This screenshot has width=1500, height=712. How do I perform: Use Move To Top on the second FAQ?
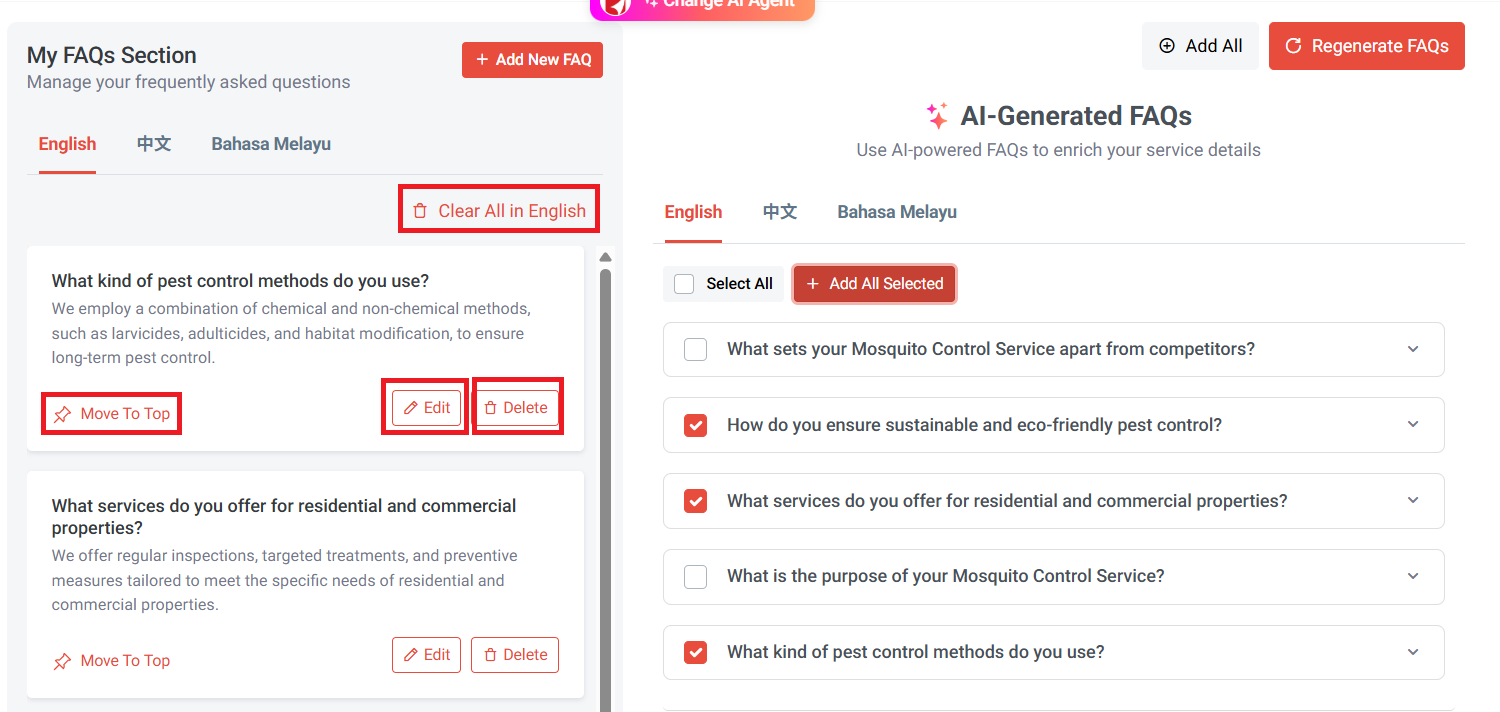[x=110, y=660]
